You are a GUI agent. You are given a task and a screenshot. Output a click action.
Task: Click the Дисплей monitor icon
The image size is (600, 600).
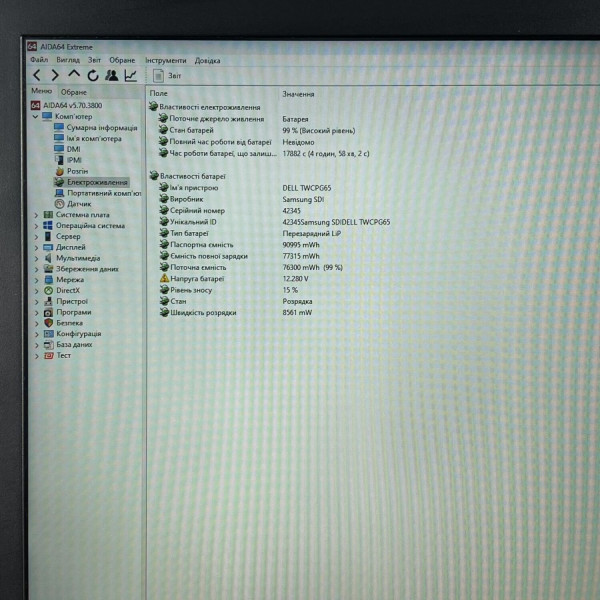[48, 247]
